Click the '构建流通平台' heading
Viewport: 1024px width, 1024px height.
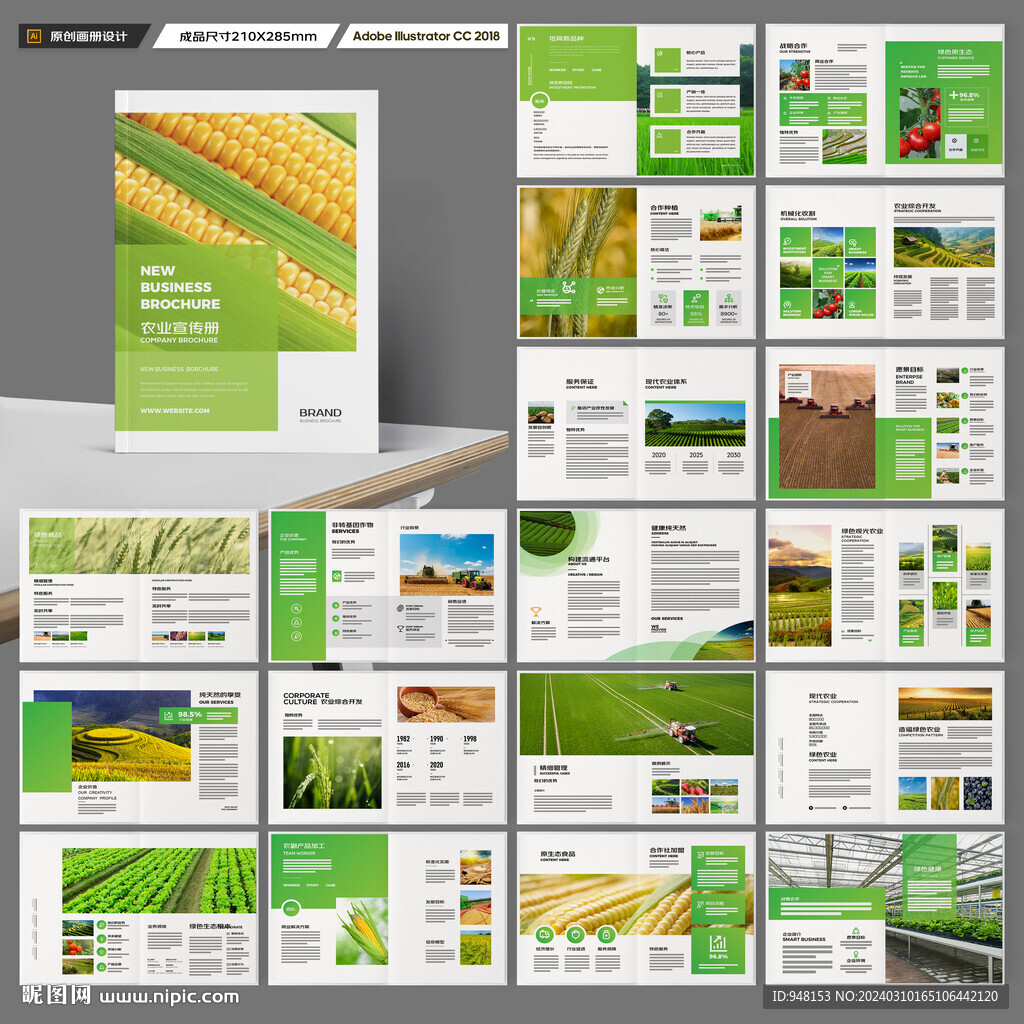[x=588, y=559]
